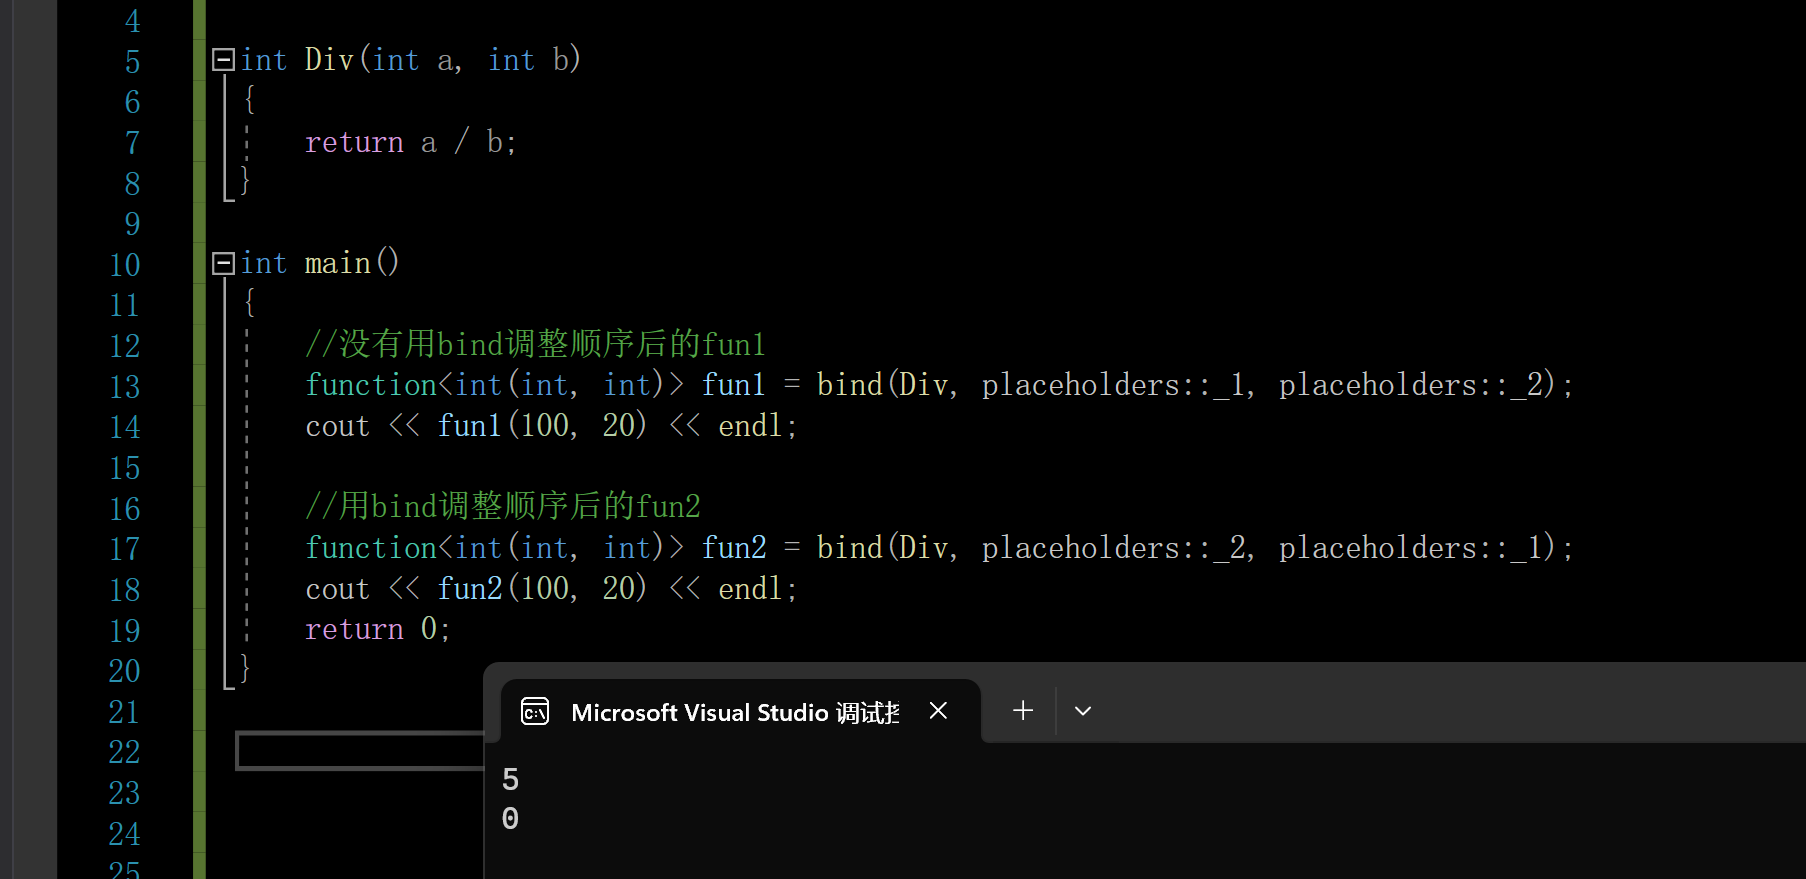Viewport: 1806px width, 879px height.
Task: Click the Div function name on line 5
Action: (x=329, y=60)
